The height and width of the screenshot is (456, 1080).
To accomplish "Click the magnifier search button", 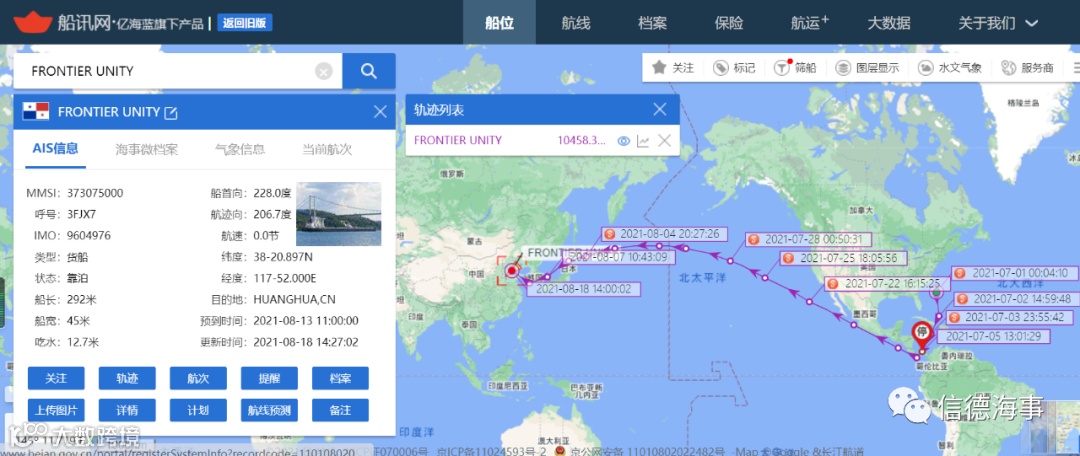I will point(368,71).
